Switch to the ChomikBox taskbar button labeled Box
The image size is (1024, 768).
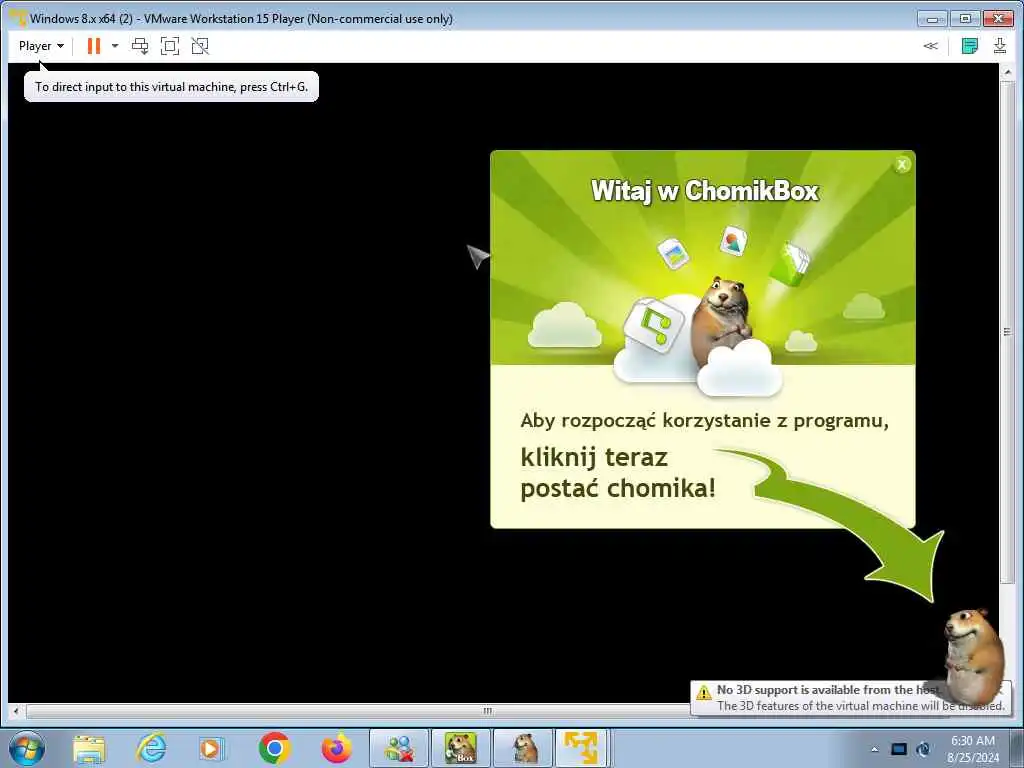[460, 748]
